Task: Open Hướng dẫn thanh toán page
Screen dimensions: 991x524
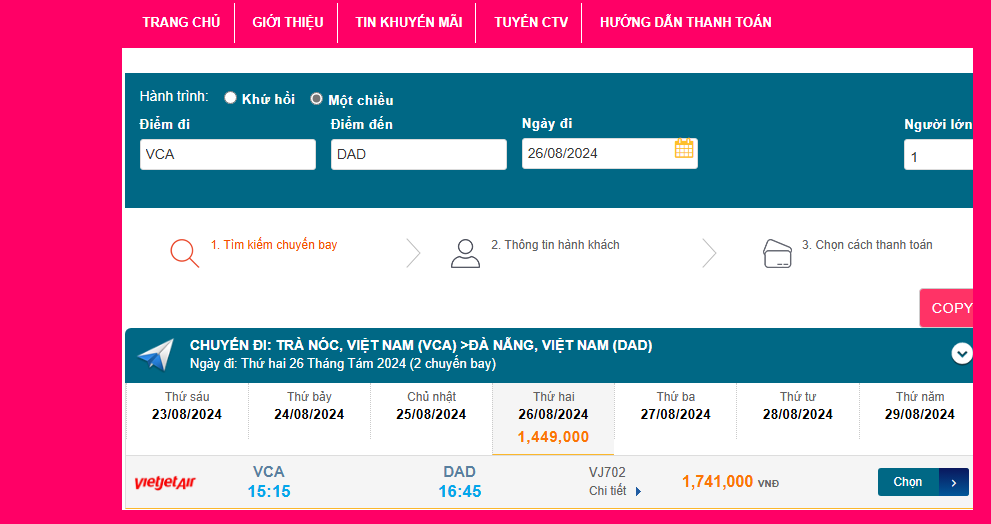Action: point(685,22)
